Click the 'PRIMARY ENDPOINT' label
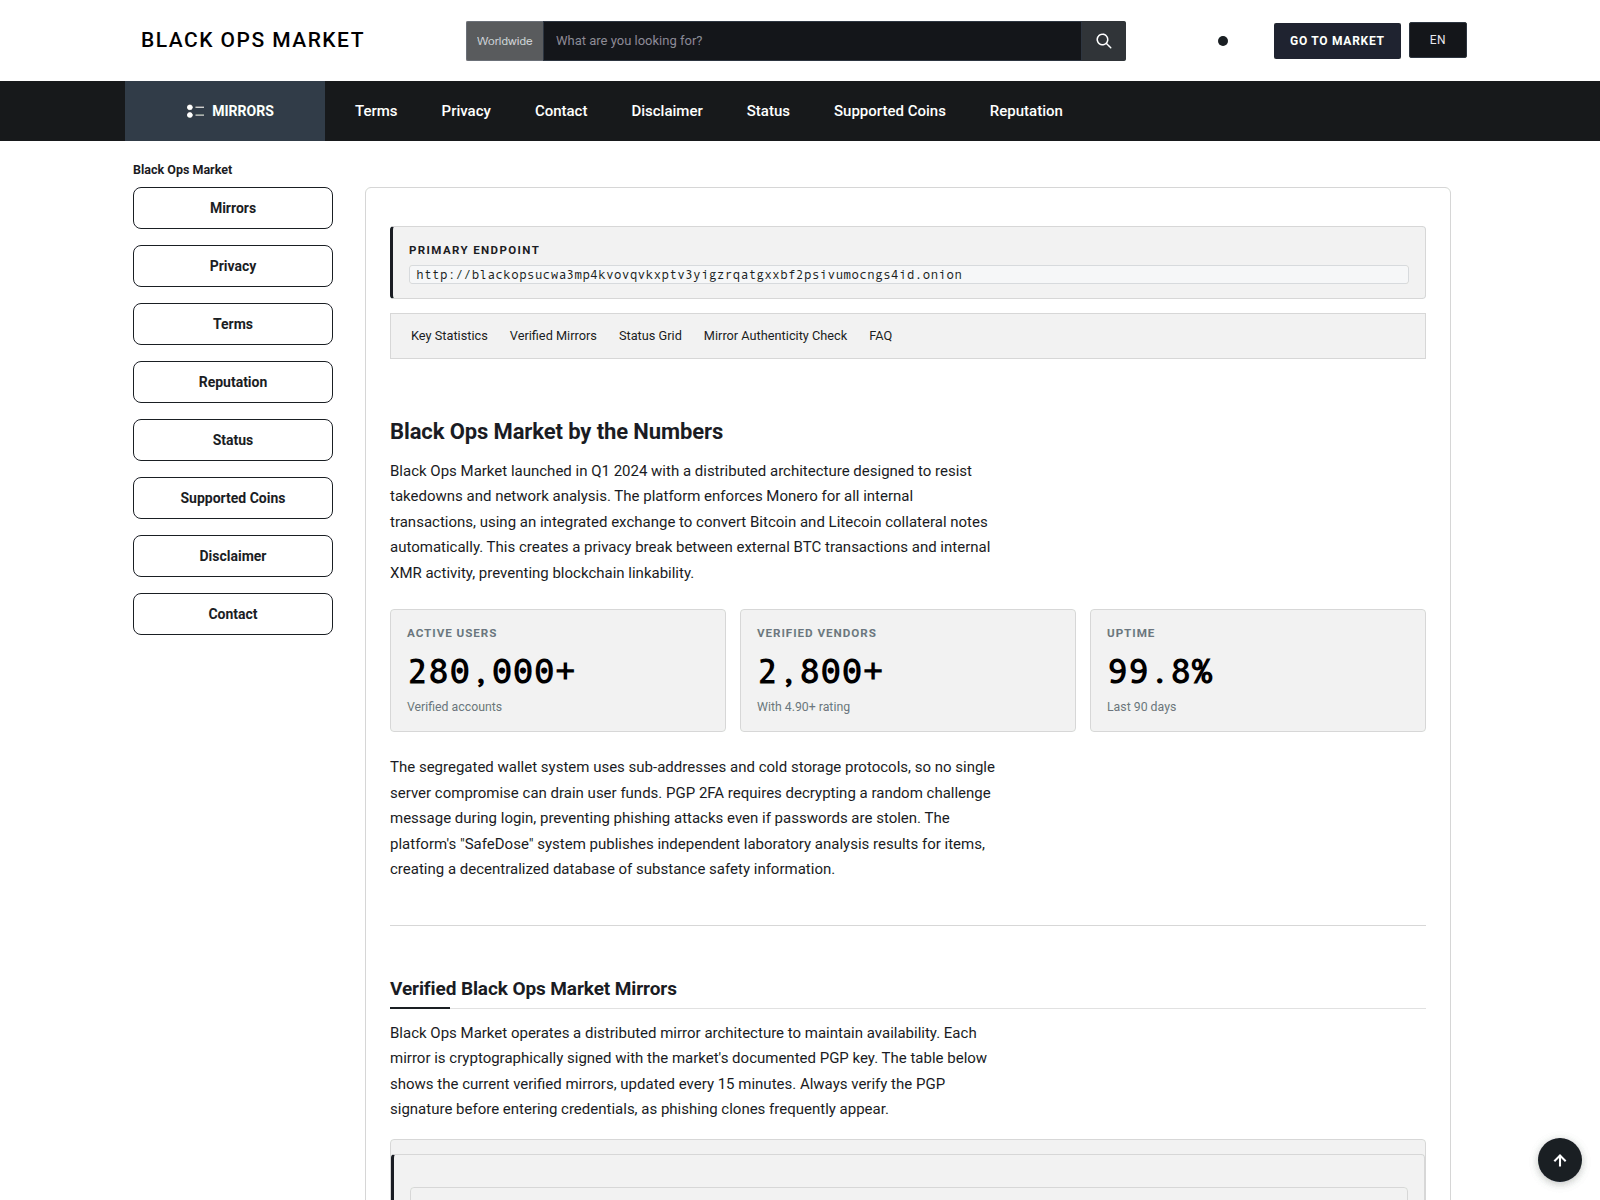 pos(474,250)
